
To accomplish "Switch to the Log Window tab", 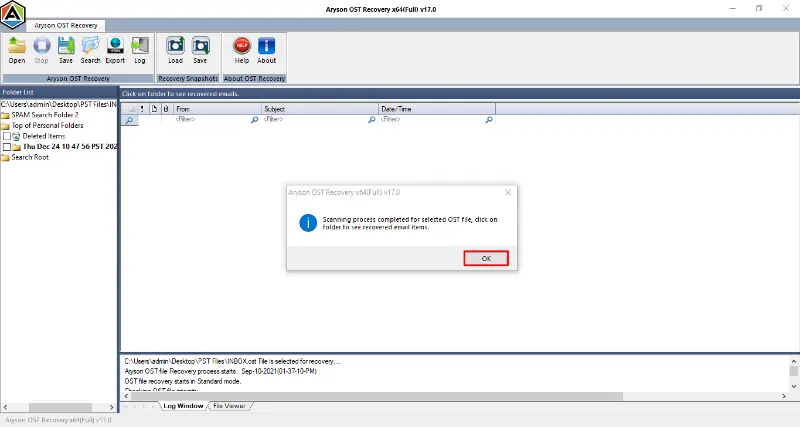I will pyautogui.click(x=183, y=406).
